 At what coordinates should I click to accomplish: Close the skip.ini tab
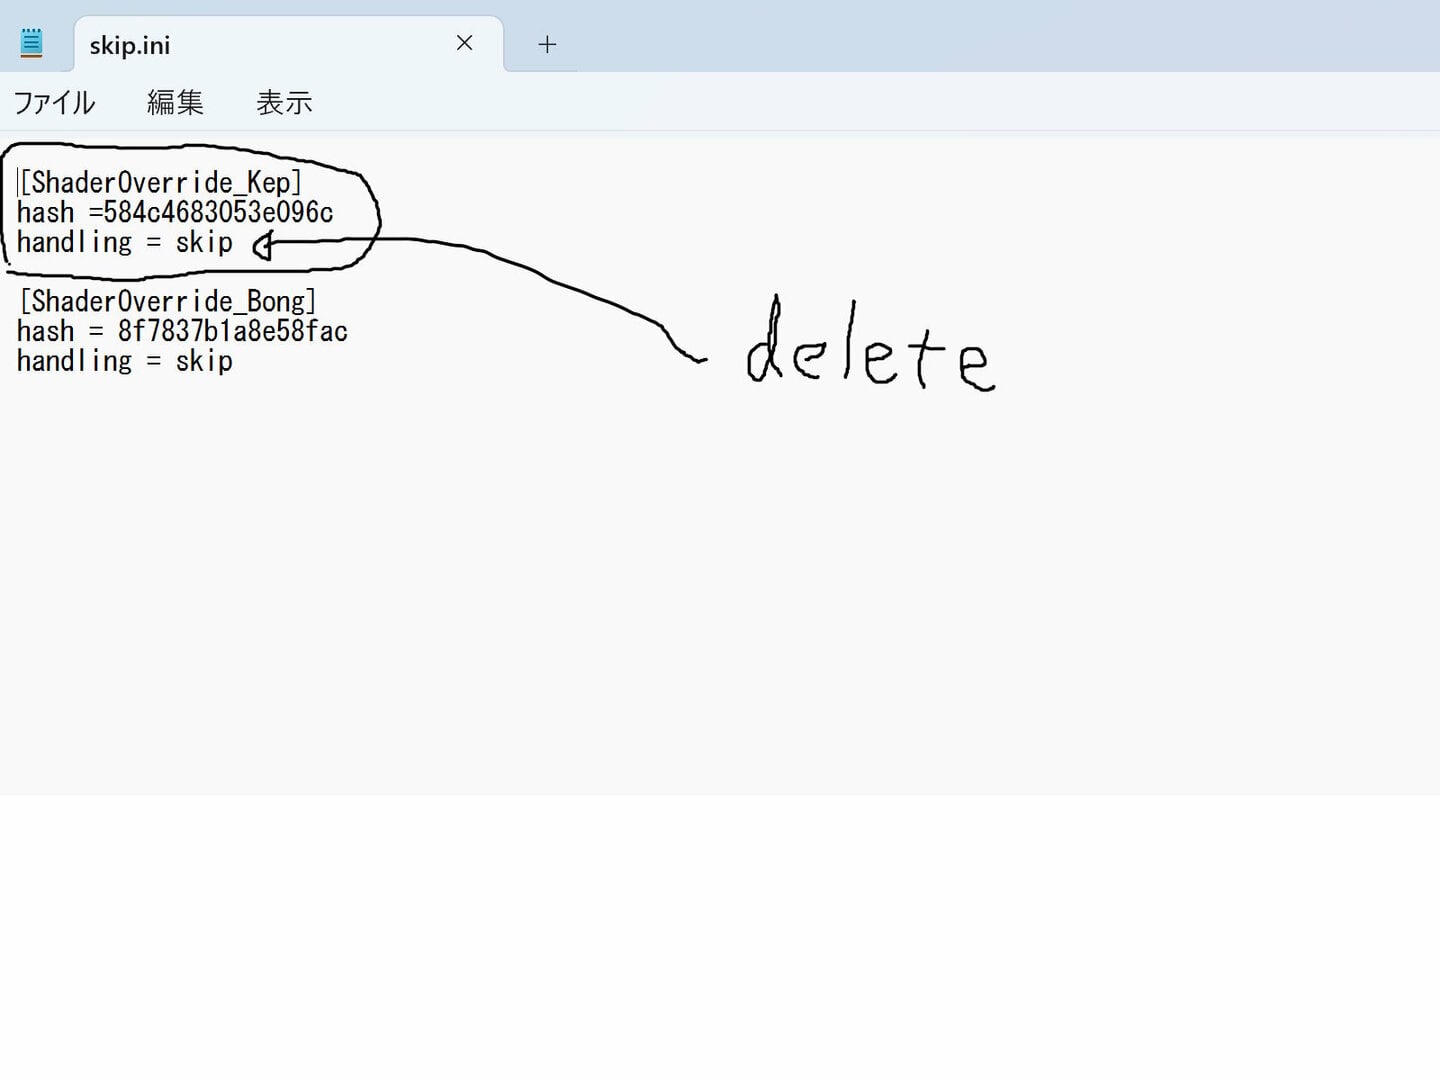pos(464,43)
